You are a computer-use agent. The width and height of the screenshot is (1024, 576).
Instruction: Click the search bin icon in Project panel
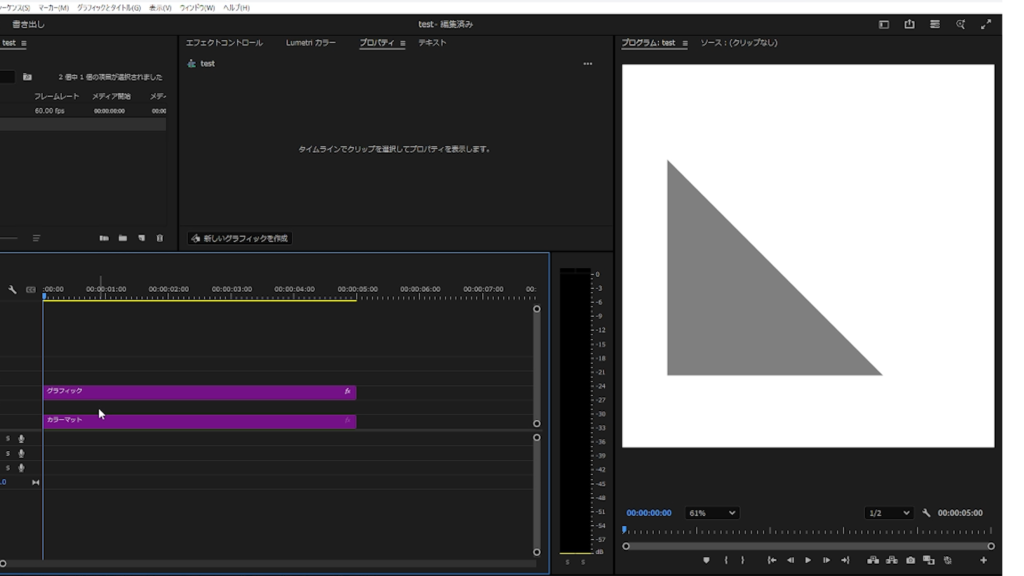27,77
